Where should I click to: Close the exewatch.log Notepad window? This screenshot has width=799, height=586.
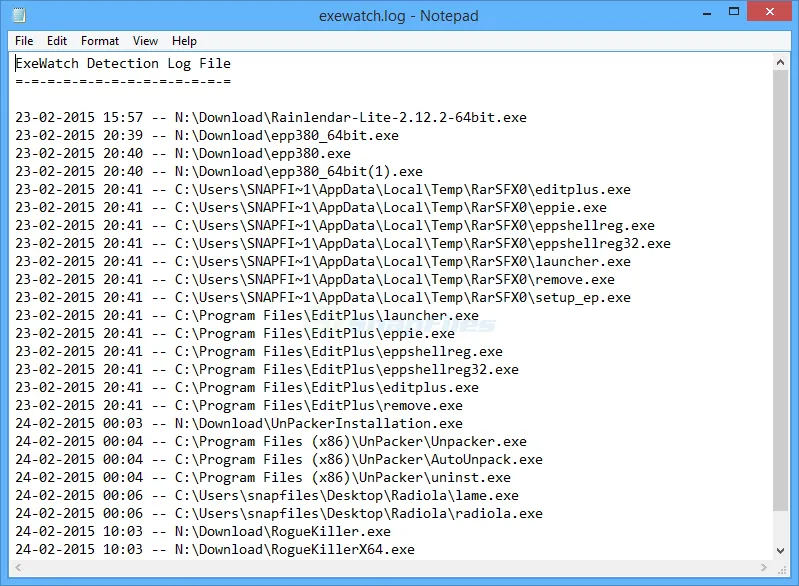coord(770,11)
